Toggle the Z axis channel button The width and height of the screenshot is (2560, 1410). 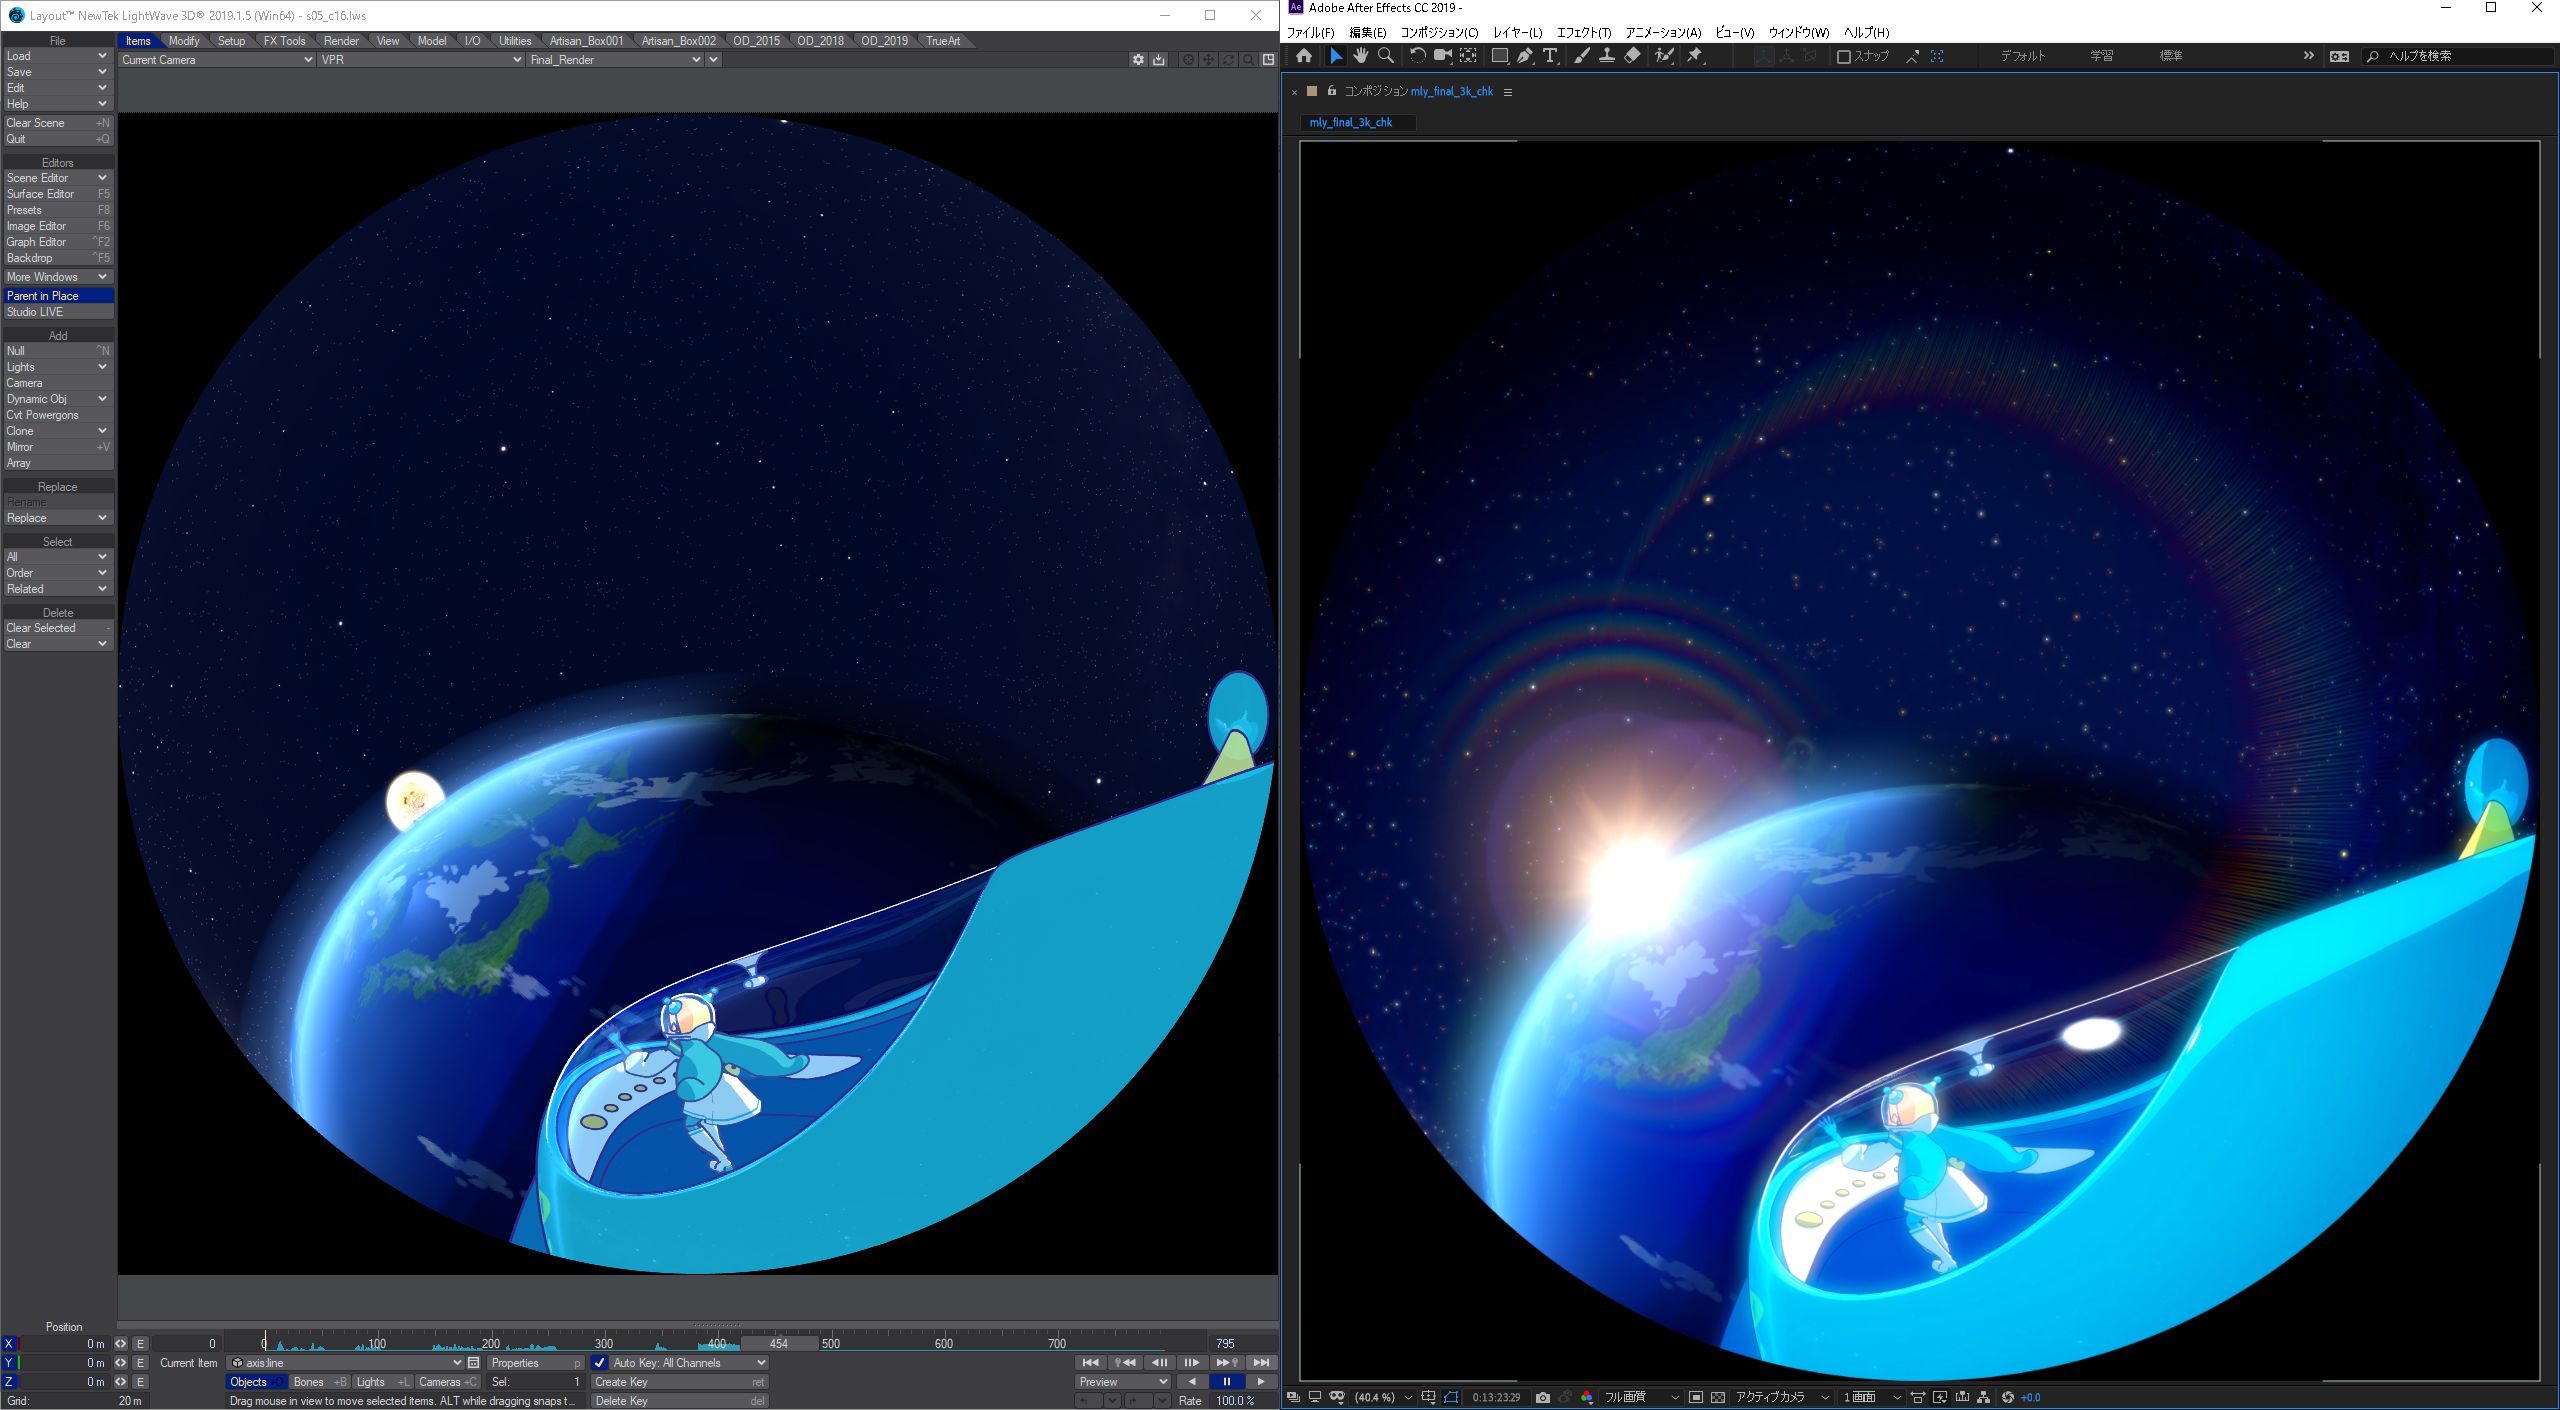(x=10, y=1382)
